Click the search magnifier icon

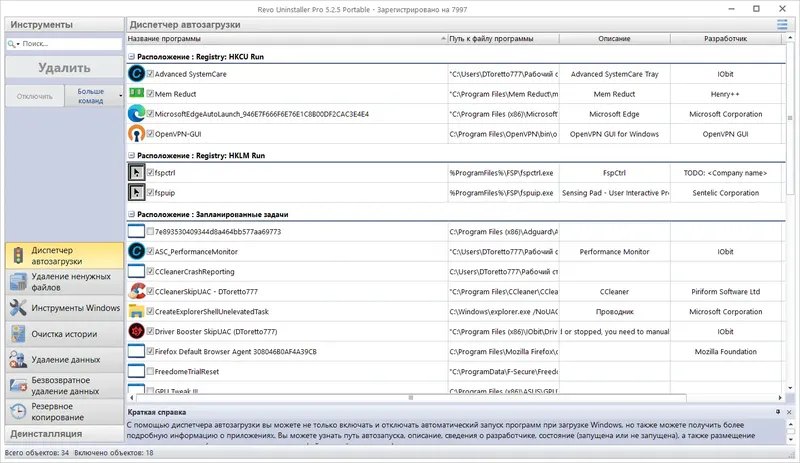(x=11, y=44)
